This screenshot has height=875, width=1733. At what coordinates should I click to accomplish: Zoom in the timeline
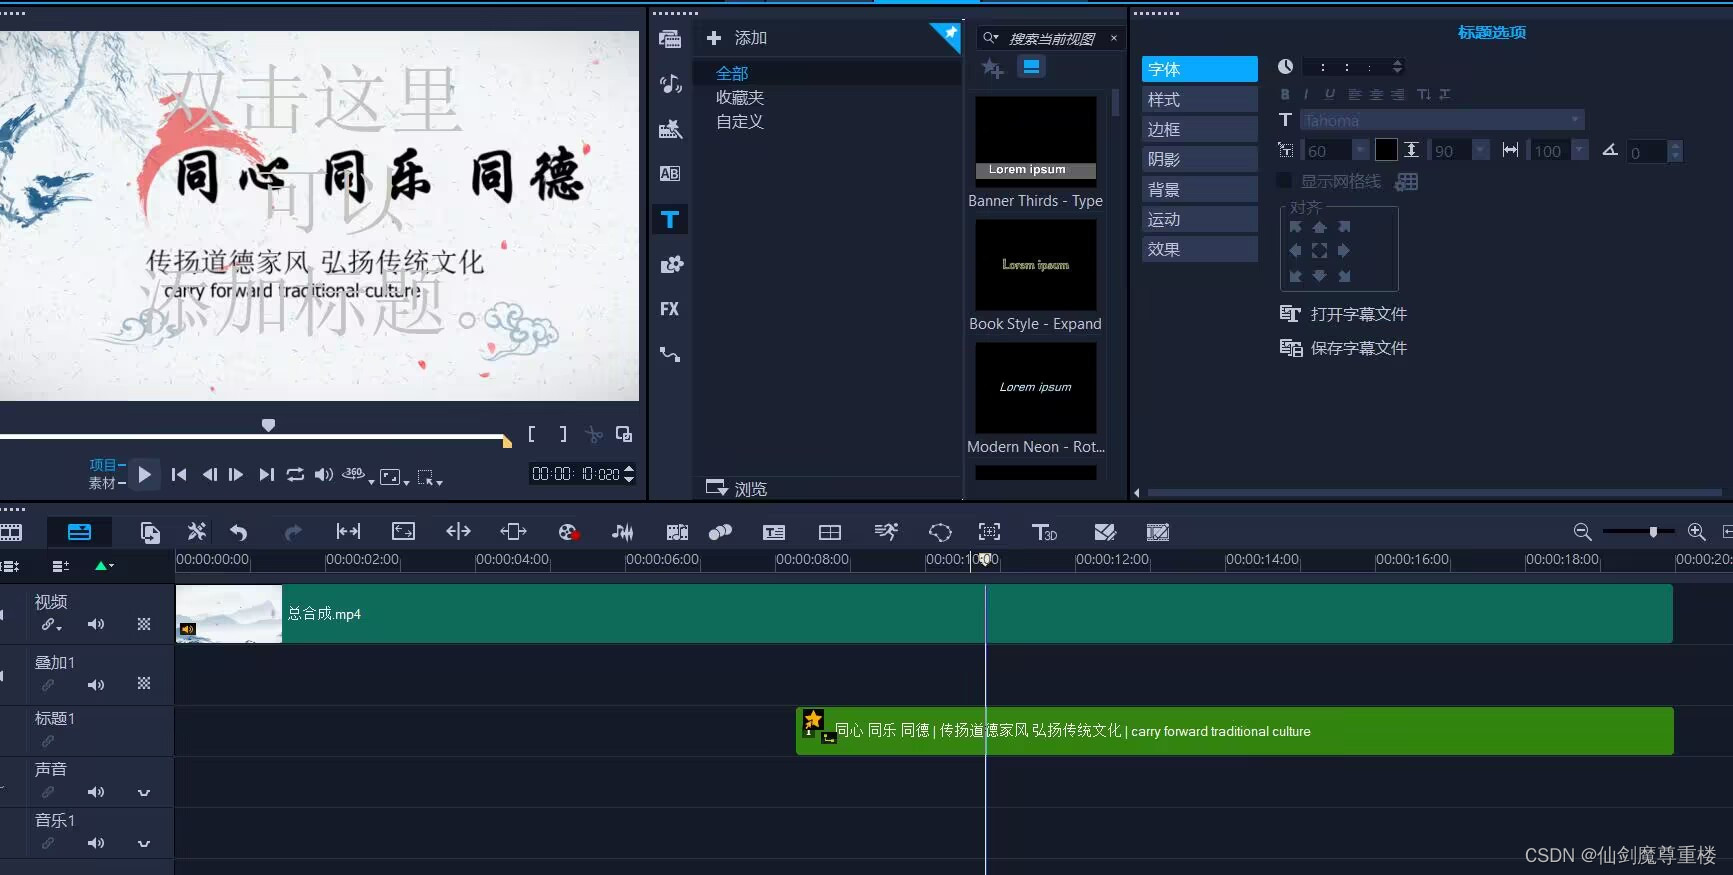click(x=1696, y=532)
